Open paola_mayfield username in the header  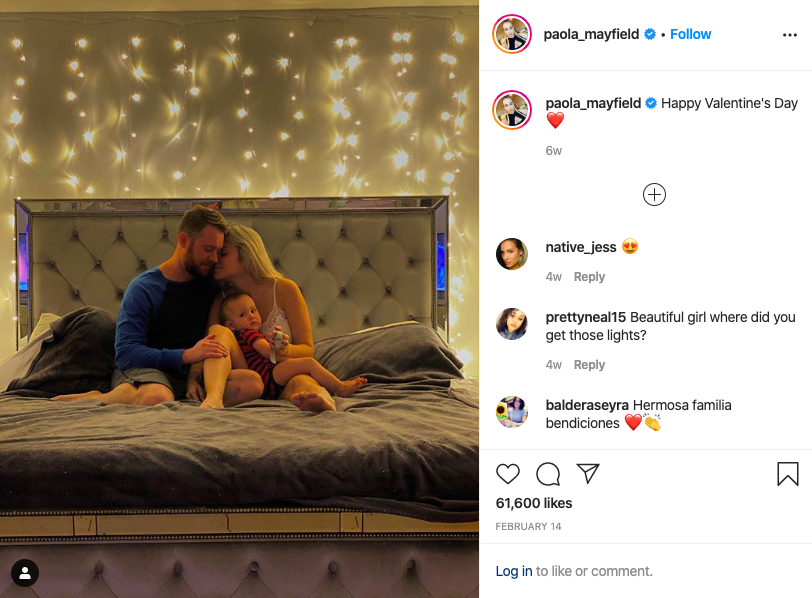[x=591, y=34]
